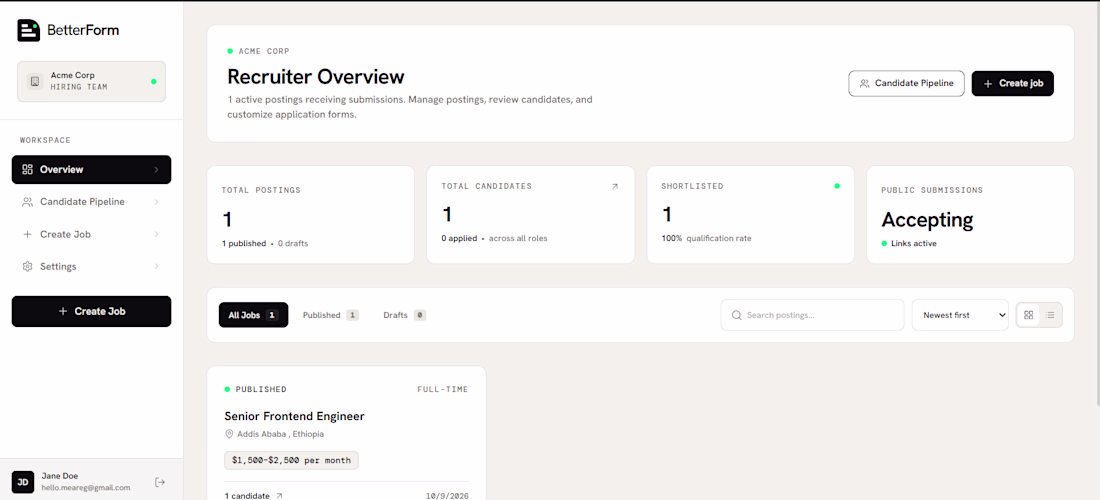Click the $1,500-$2,500 per month badge
Viewport: 1100px width, 500px height.
291,460
